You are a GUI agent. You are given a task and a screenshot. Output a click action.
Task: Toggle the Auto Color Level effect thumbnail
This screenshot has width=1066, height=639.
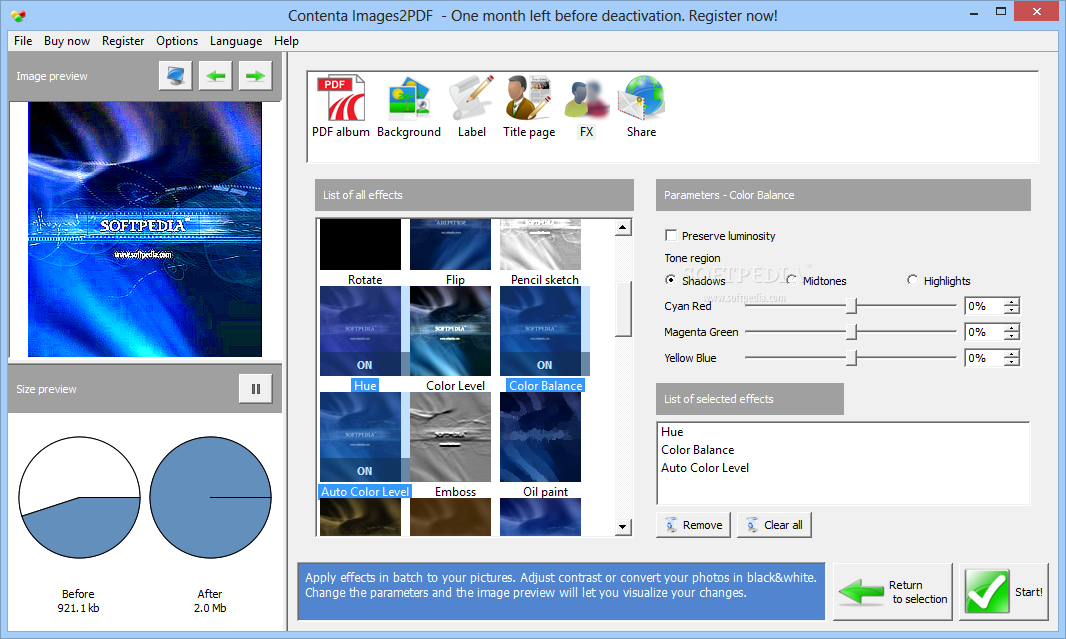360,437
